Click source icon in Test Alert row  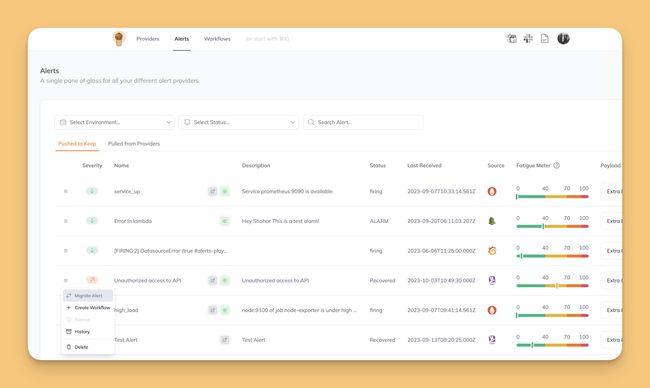tap(492, 340)
